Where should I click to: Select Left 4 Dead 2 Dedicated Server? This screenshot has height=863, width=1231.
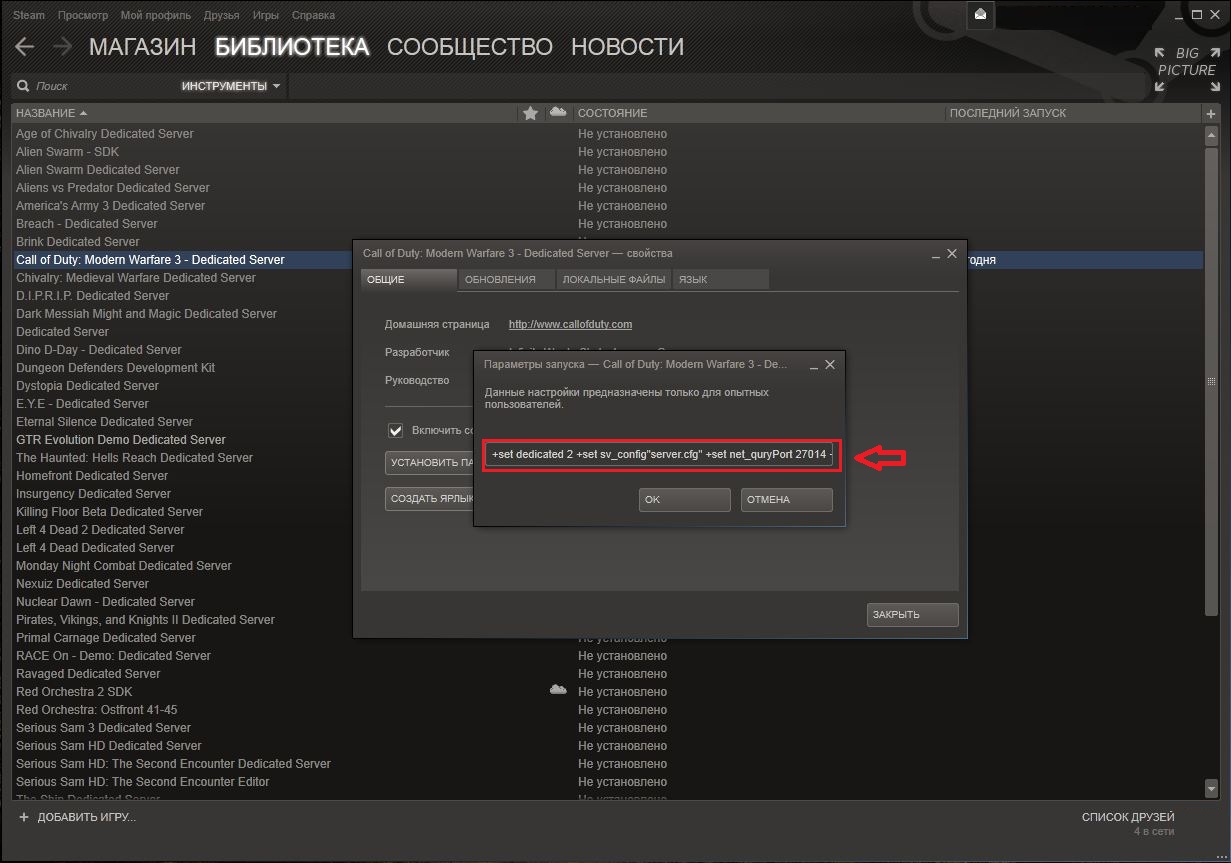pos(100,530)
